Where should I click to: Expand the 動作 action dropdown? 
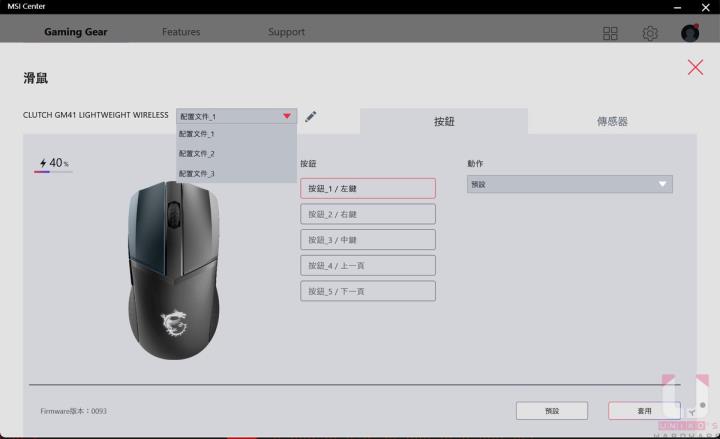click(570, 184)
